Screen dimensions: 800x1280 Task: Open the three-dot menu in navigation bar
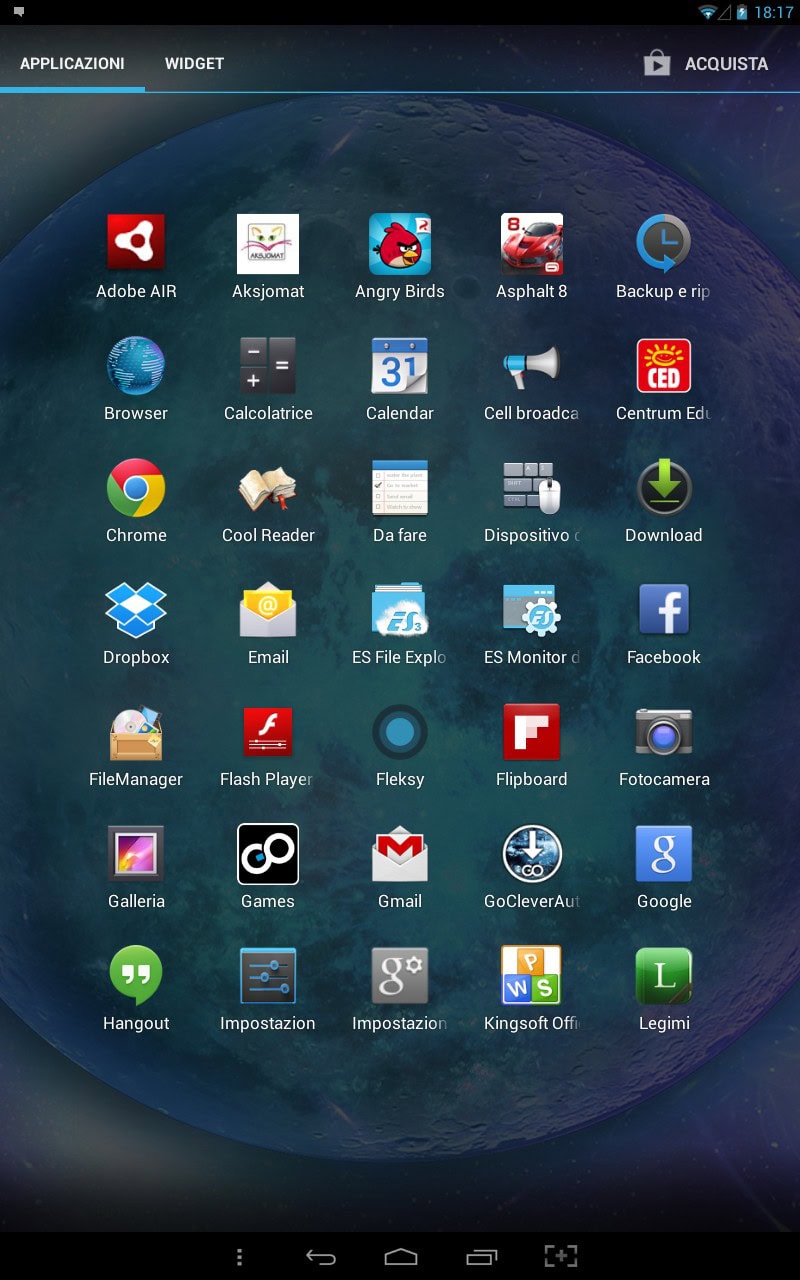point(239,1256)
